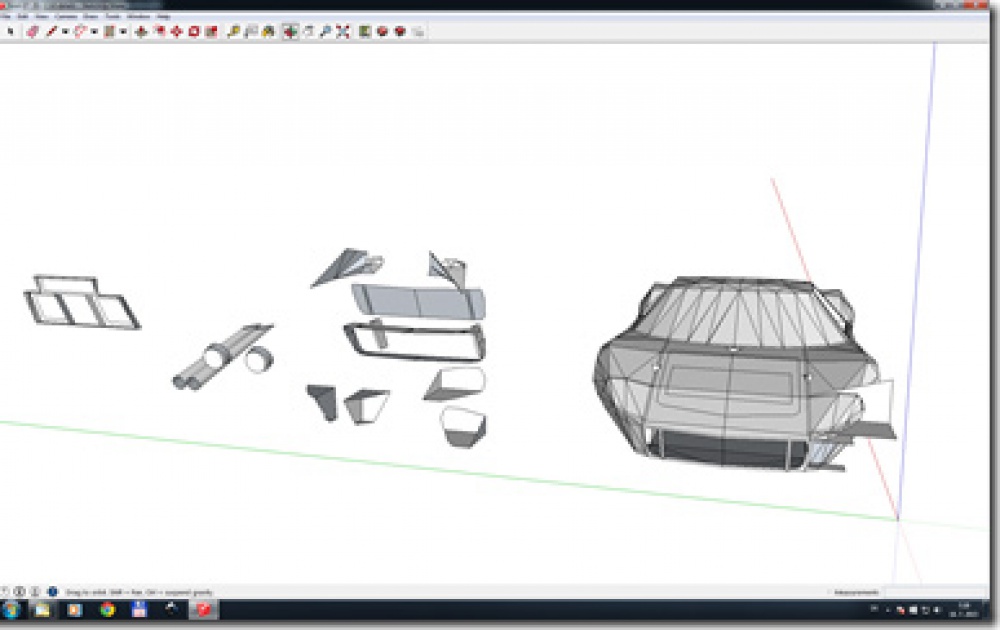The height and width of the screenshot is (630, 1000).
Task: Click the taskbar clock
Action: [x=964, y=610]
